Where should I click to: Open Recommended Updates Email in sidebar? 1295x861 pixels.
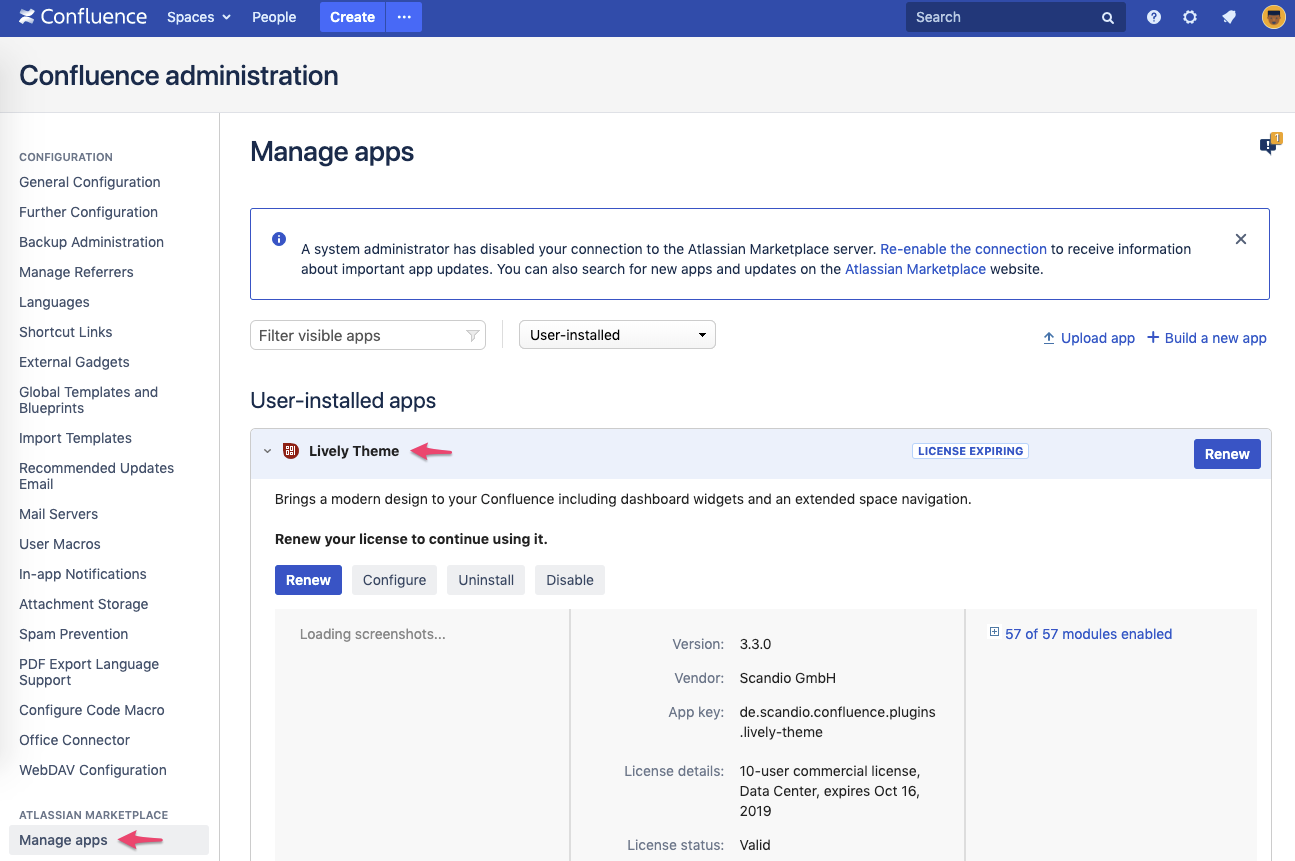[96, 476]
